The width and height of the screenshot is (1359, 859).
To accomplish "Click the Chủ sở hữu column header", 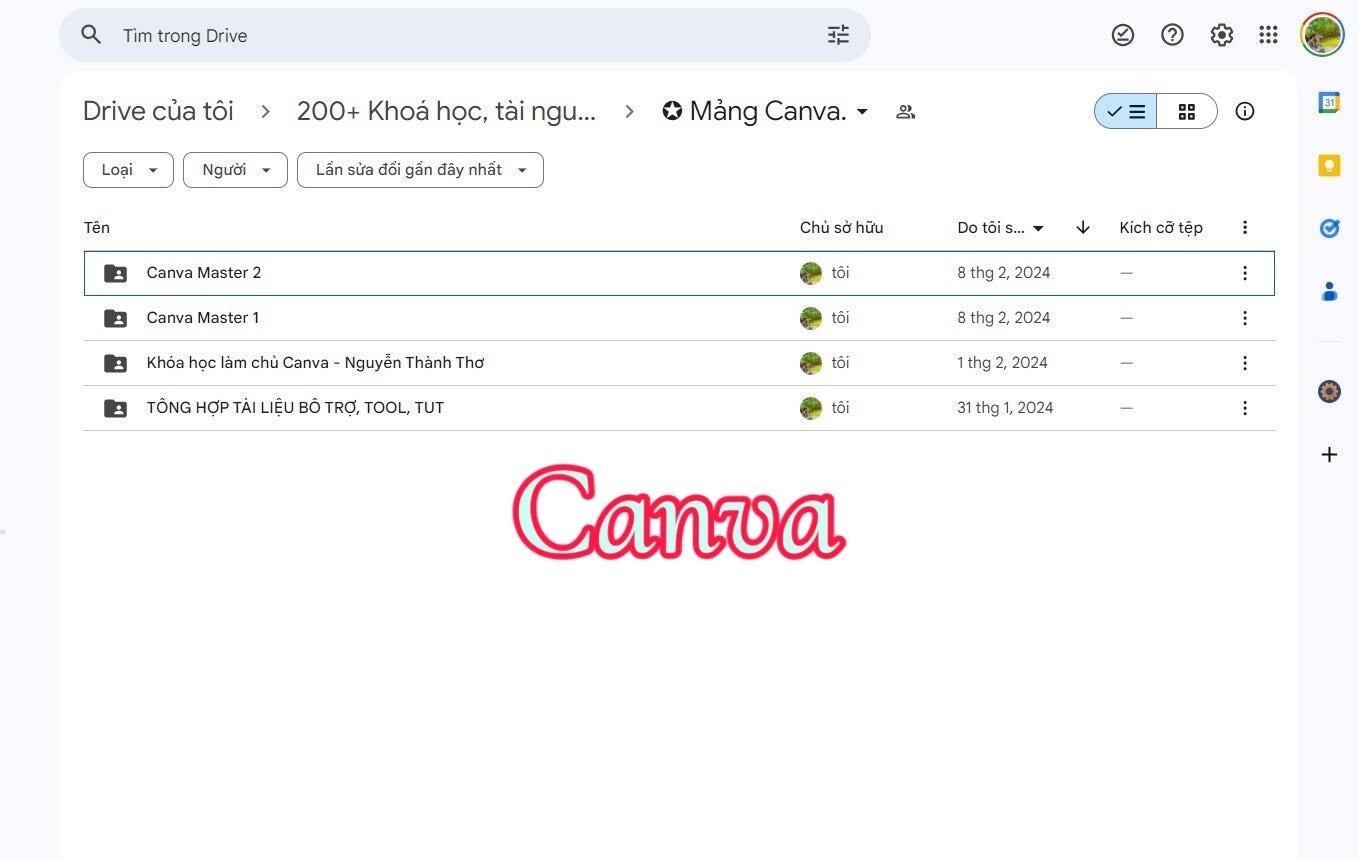I will click(841, 228).
